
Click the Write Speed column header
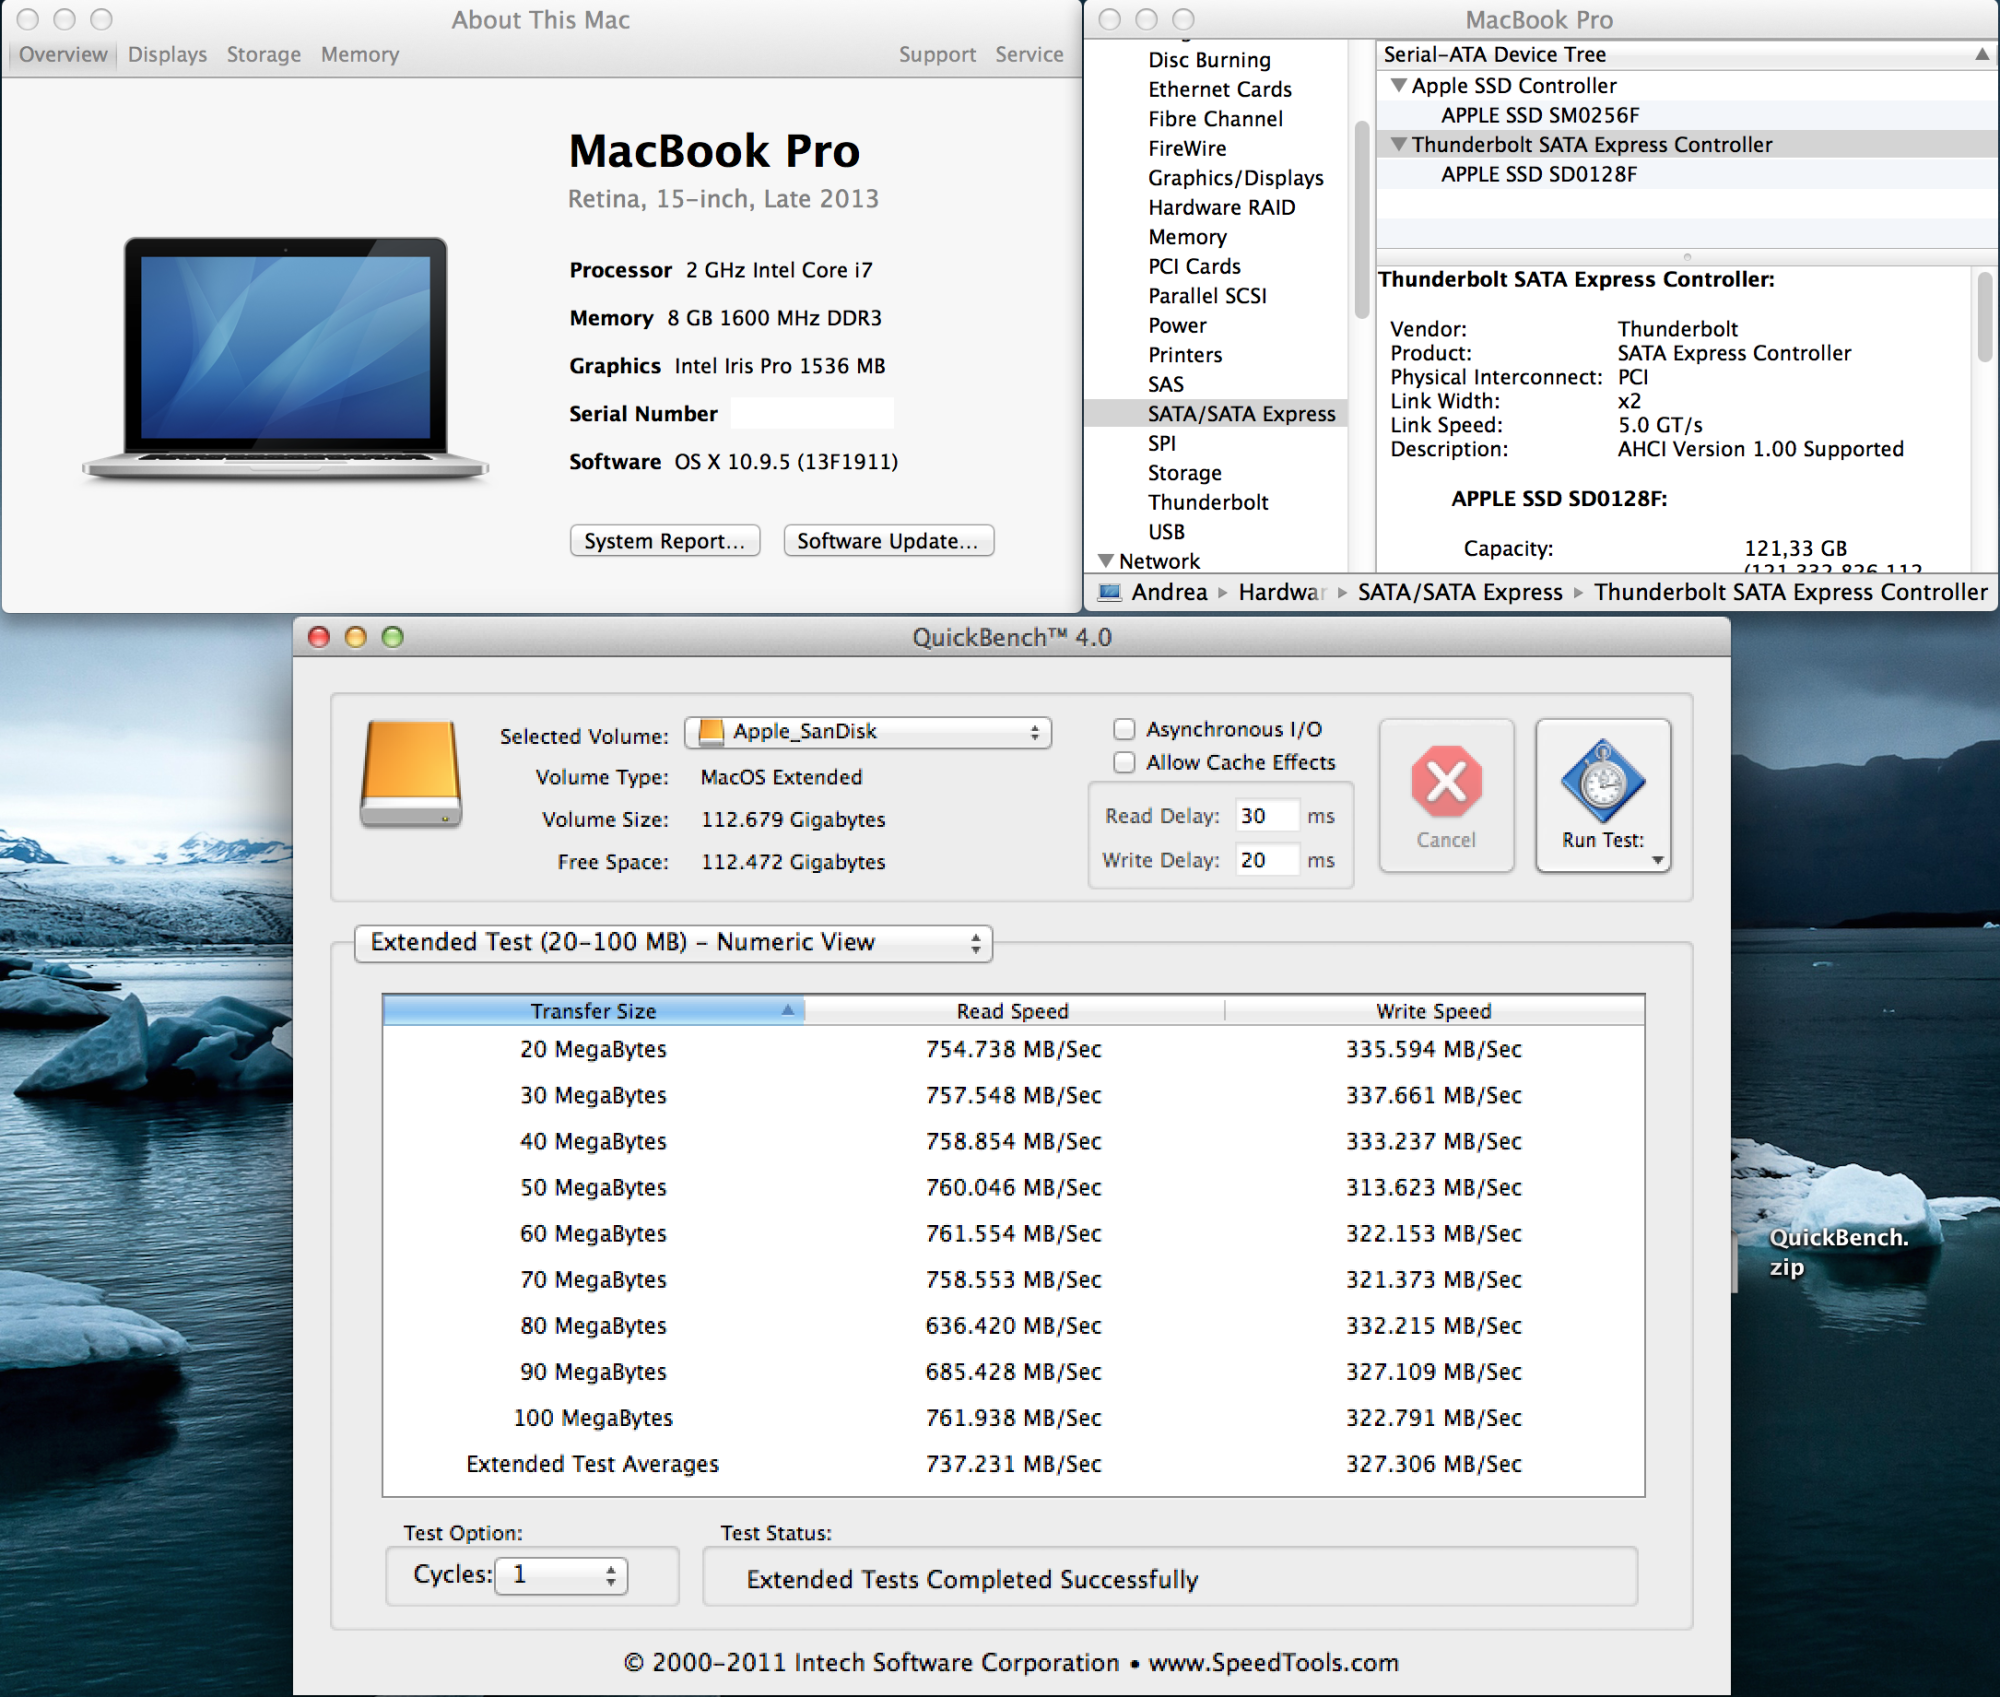(1434, 1011)
